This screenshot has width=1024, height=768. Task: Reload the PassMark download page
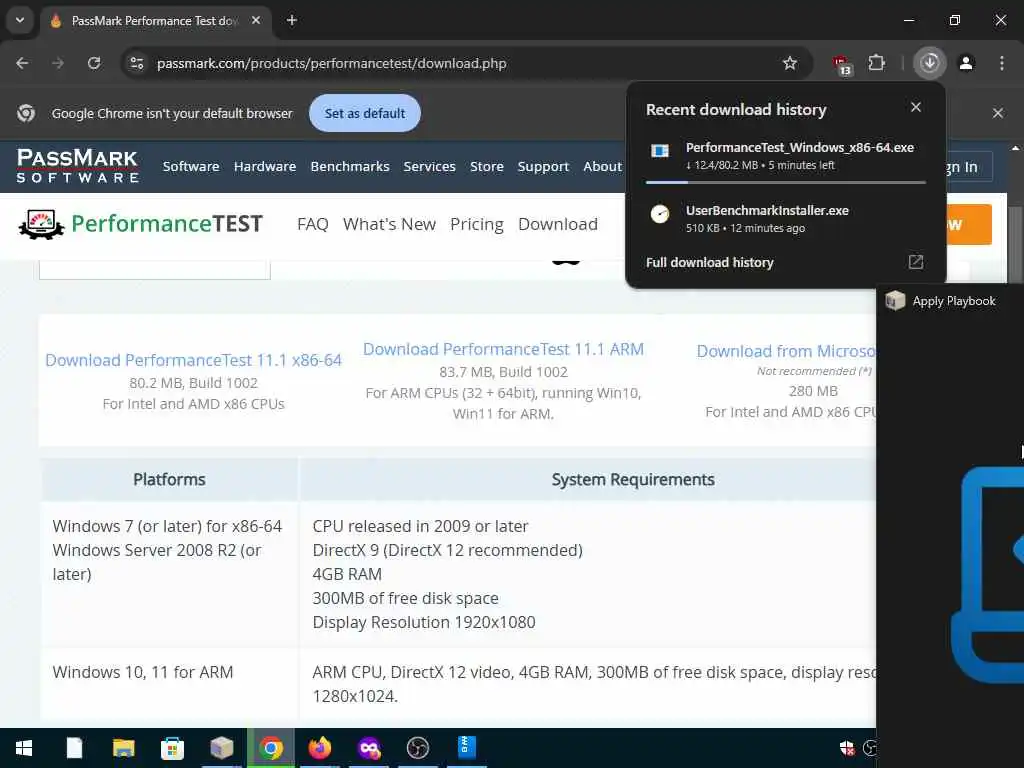[x=94, y=63]
